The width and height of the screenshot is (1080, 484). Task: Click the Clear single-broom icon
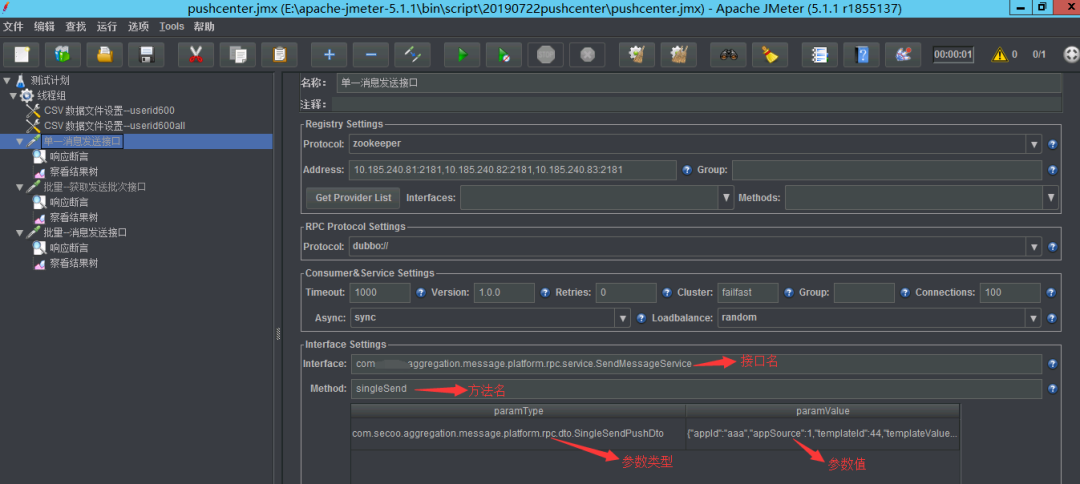[637, 54]
